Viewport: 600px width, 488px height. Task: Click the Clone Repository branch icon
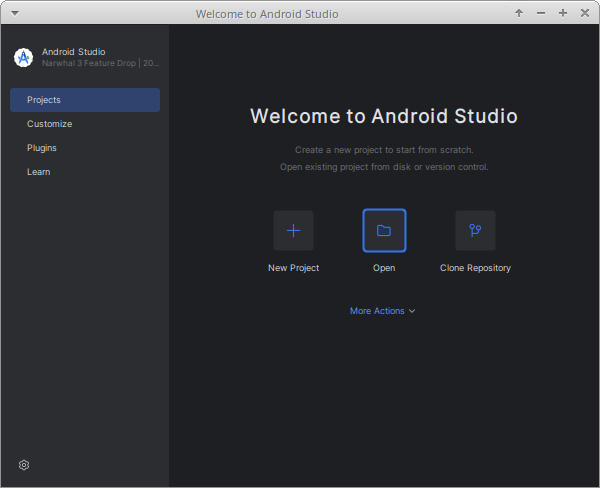475,230
